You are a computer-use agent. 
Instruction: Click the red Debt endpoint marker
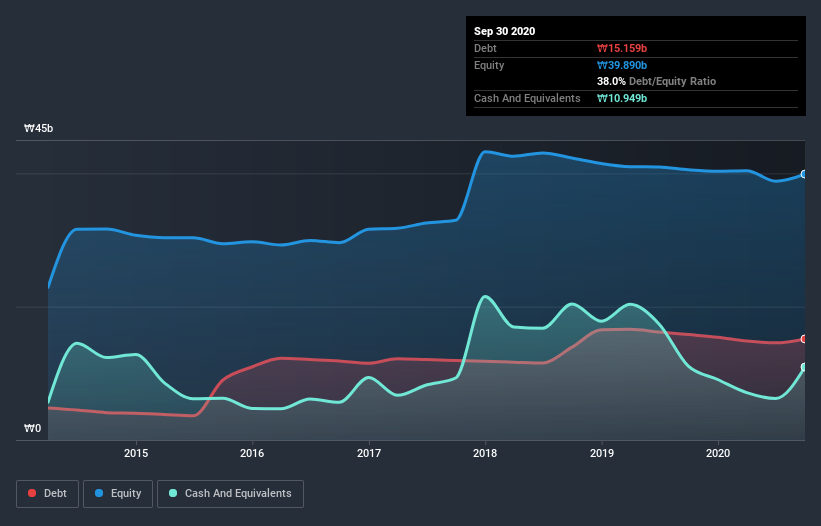pyautogui.click(x=804, y=339)
